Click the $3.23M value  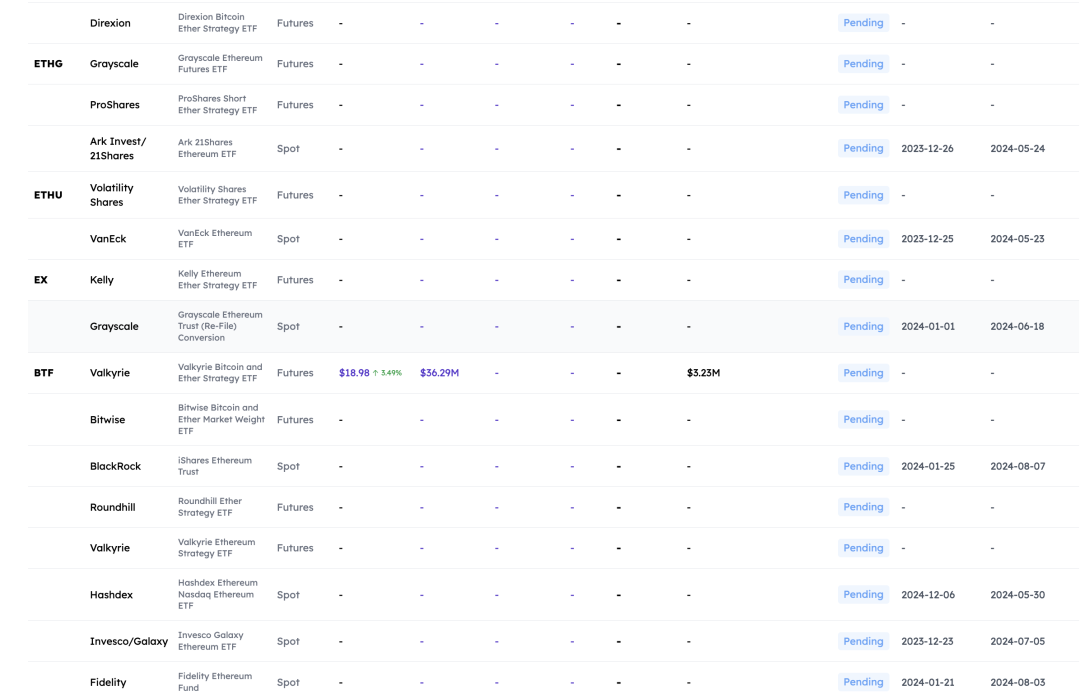click(x=703, y=372)
